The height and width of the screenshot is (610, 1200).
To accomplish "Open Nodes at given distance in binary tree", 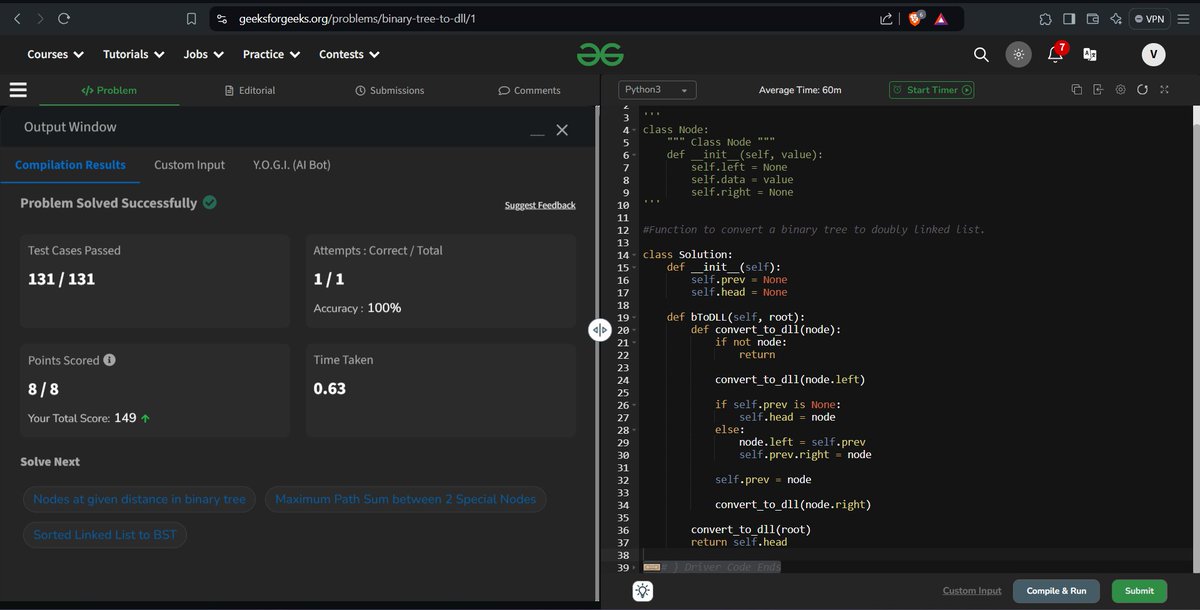I will click(x=139, y=499).
